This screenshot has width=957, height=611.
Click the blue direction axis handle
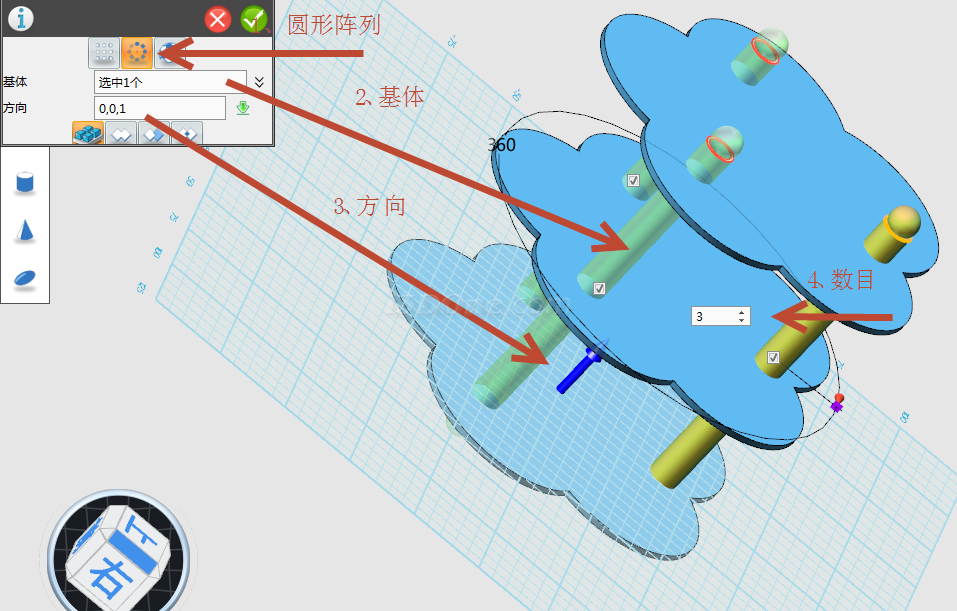point(577,371)
